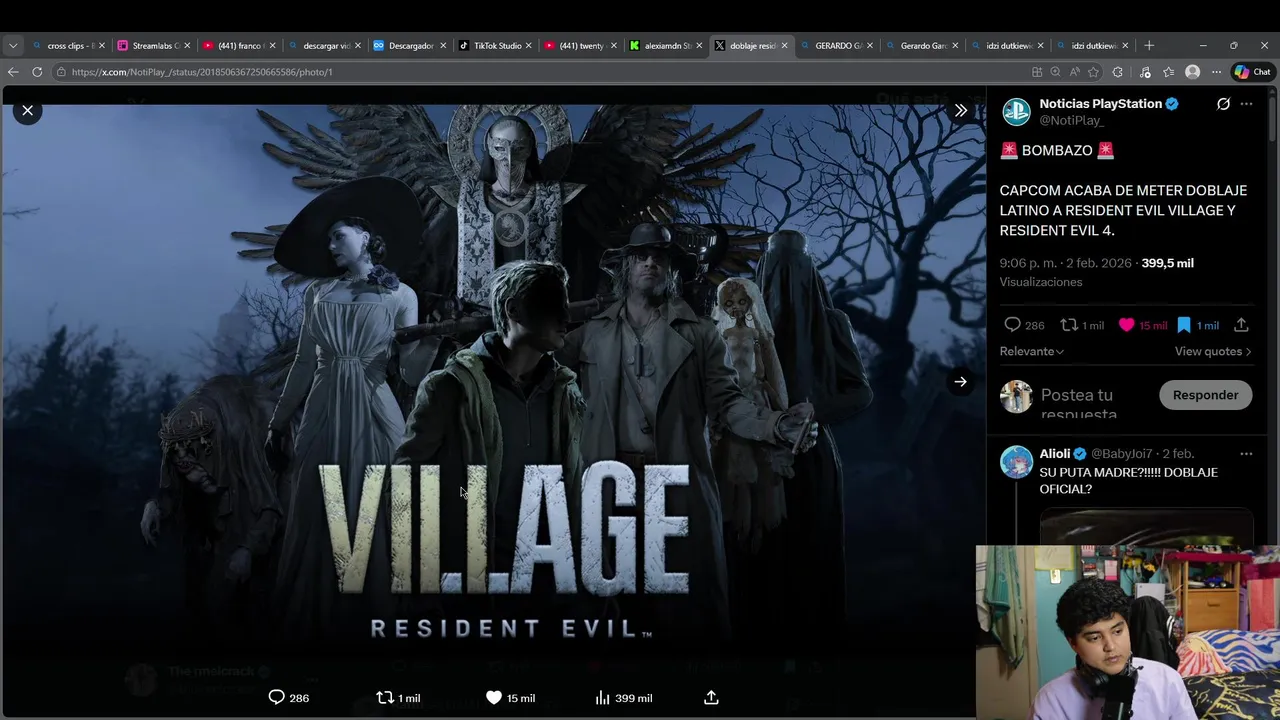Open the Alioli user name link
1280x720 pixels.
[1054, 454]
